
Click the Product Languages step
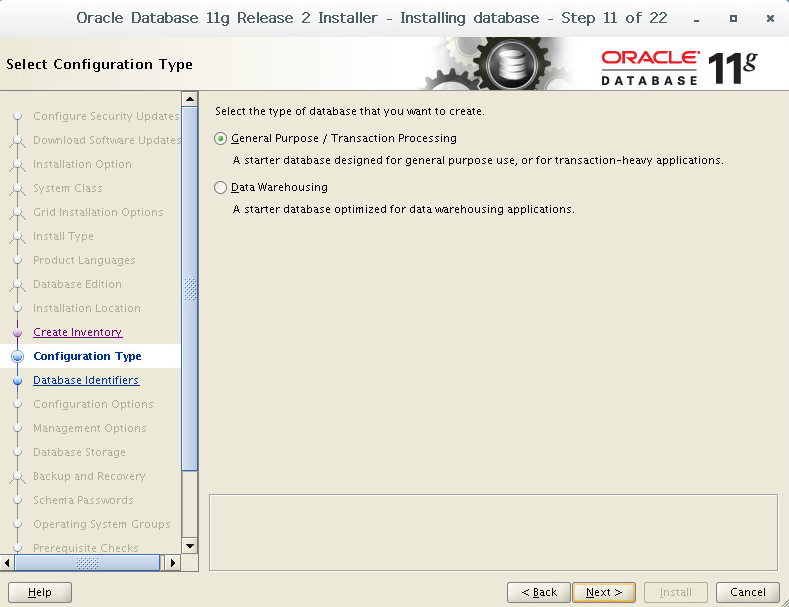[x=85, y=260]
